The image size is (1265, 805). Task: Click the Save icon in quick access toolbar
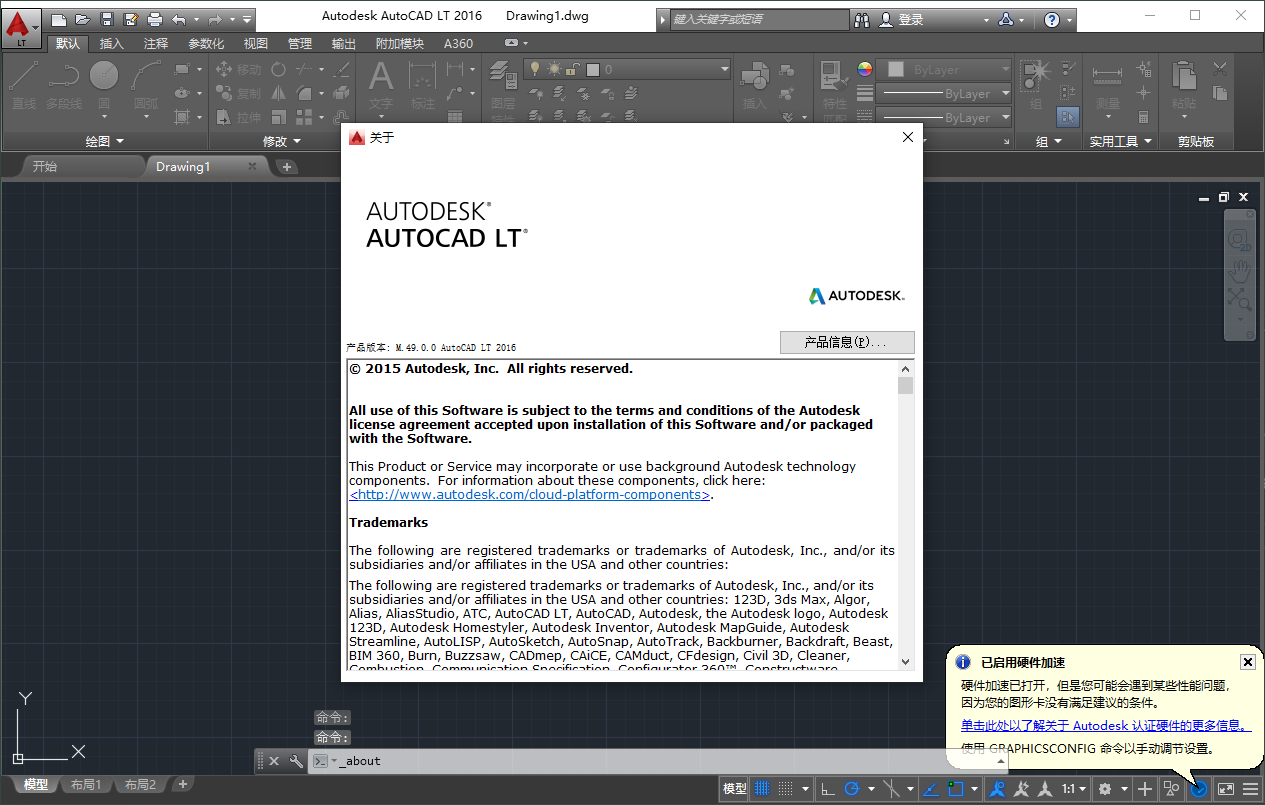click(106, 19)
